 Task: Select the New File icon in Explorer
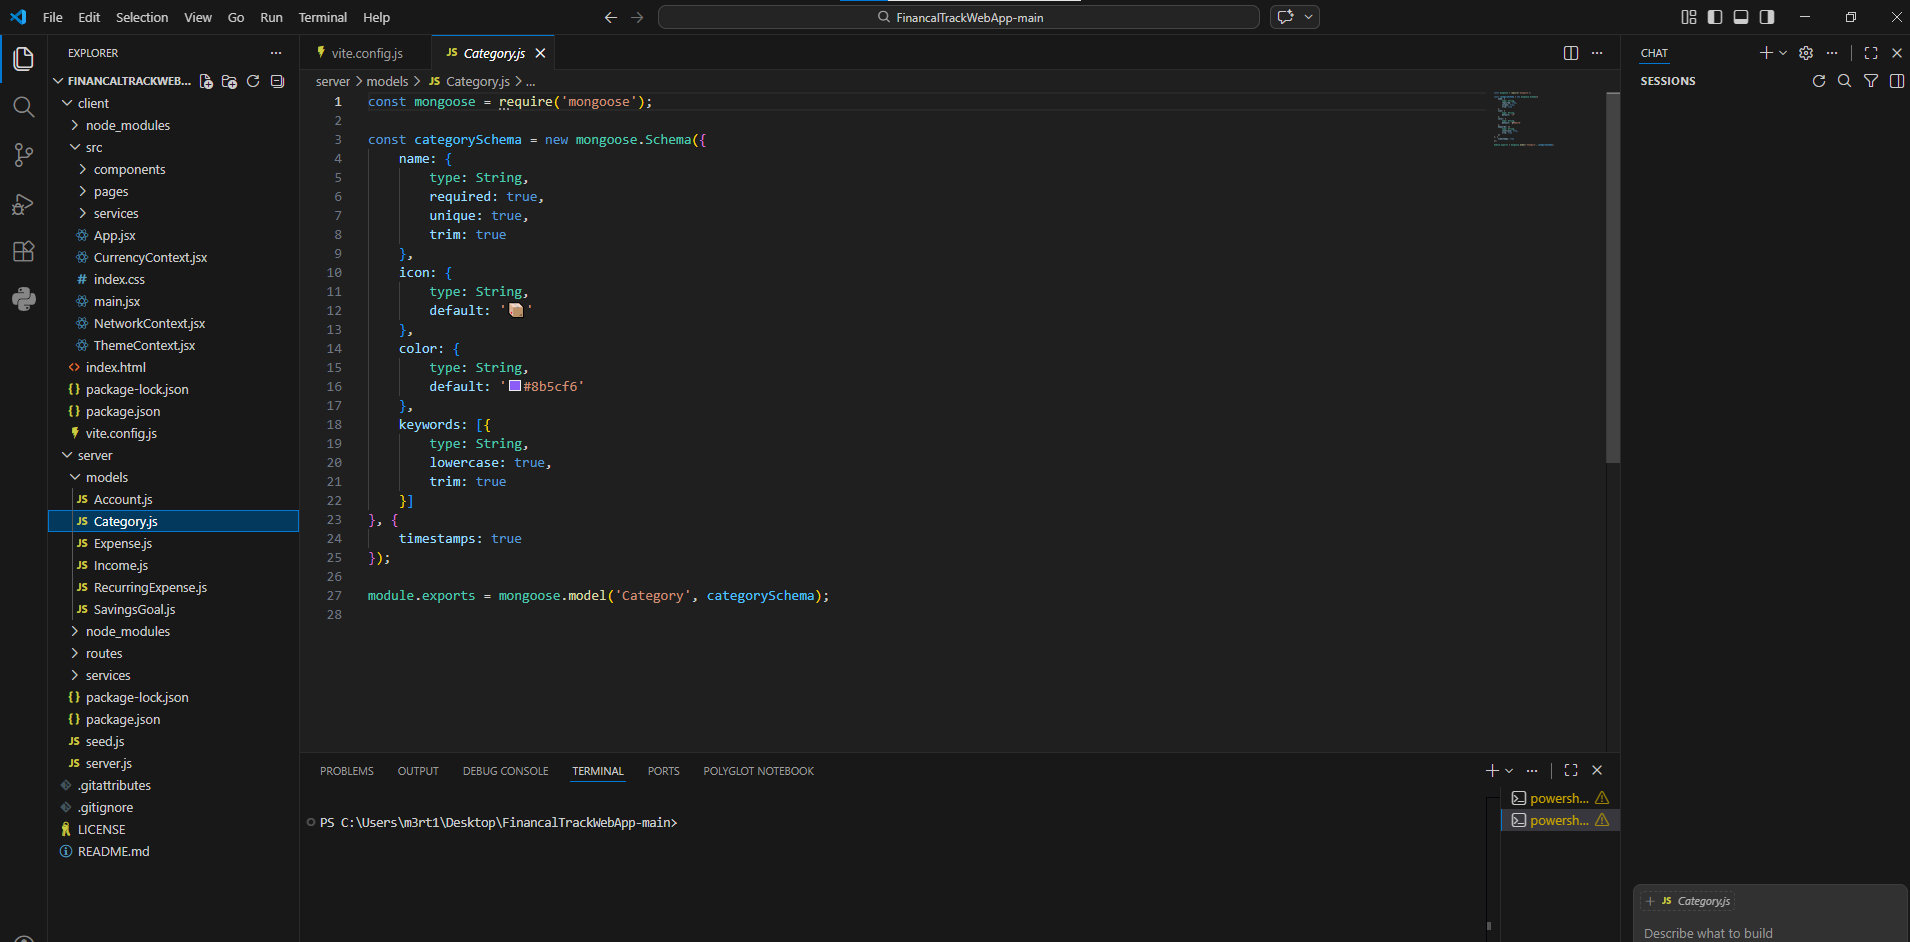pyautogui.click(x=205, y=81)
